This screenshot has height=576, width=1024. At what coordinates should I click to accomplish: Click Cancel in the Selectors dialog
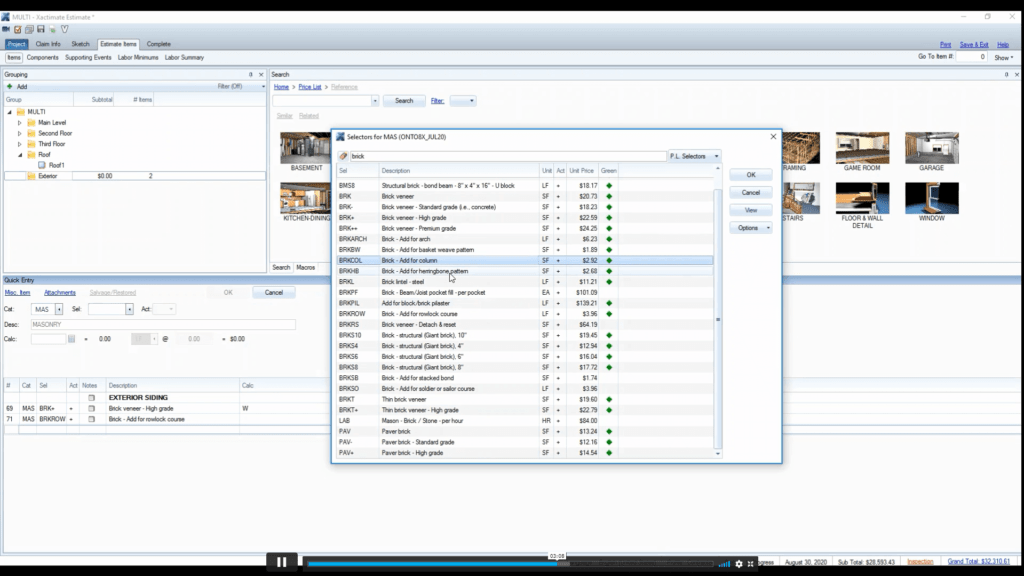click(751, 193)
